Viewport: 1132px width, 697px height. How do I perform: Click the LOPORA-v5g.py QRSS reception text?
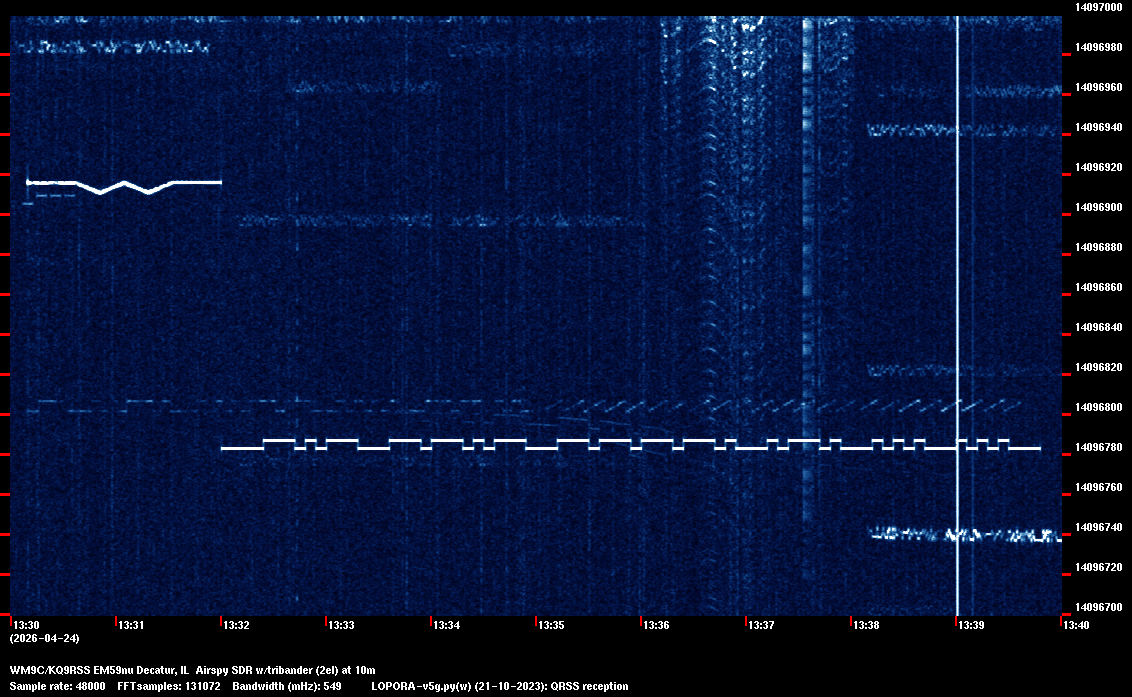[x=499, y=686]
